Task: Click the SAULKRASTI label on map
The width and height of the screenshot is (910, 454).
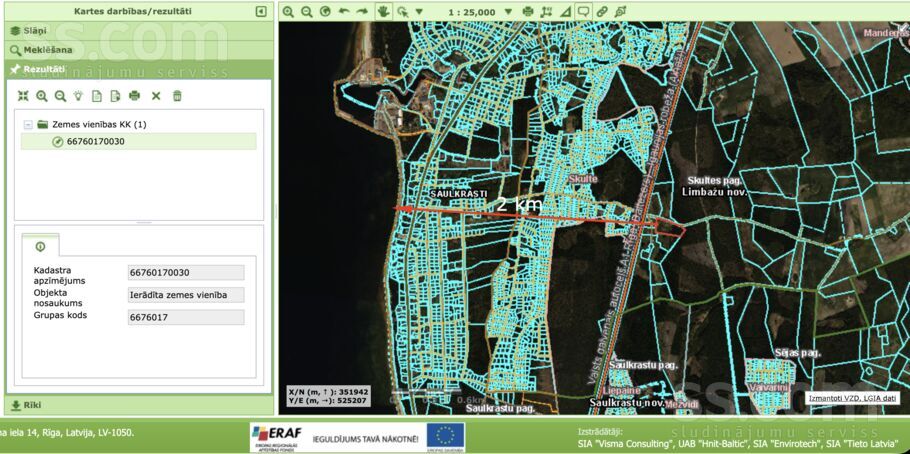Action: coord(458,193)
